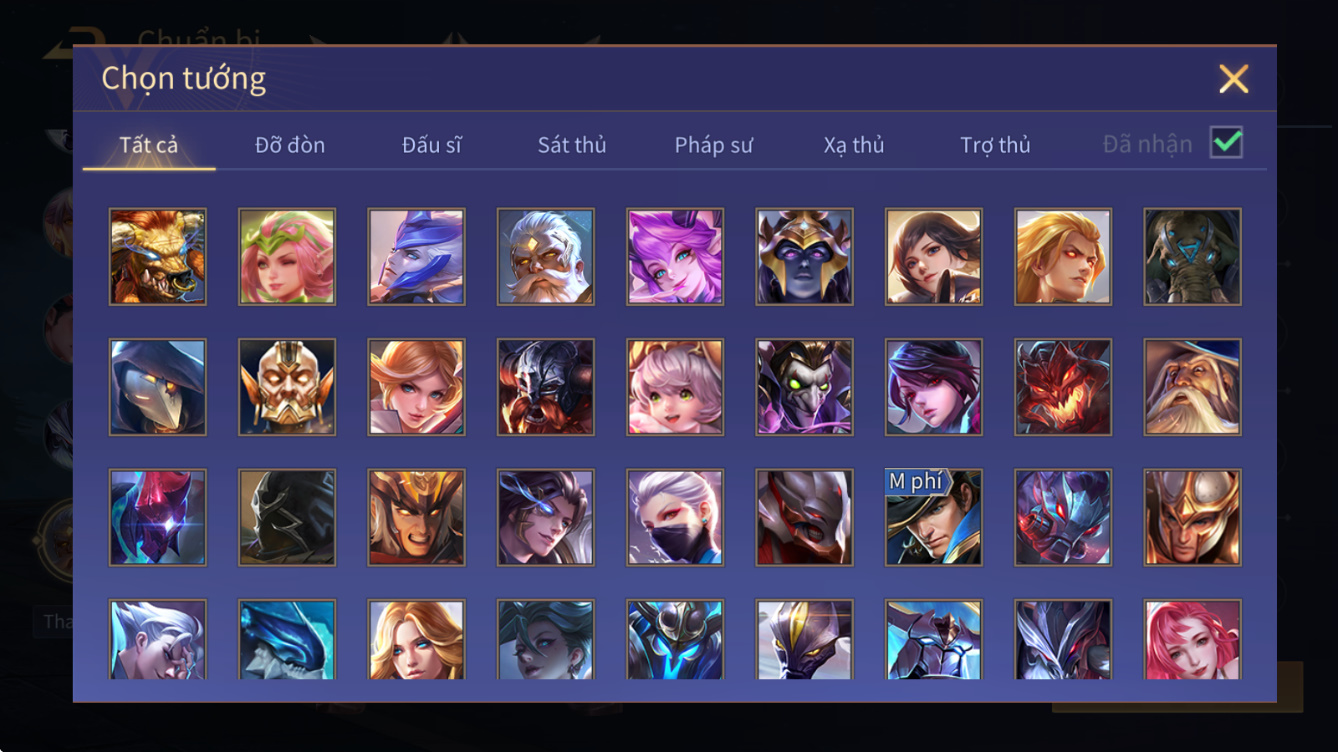Toggle the Đã nhận checkbox
The width and height of the screenshot is (1338, 752).
1226,143
